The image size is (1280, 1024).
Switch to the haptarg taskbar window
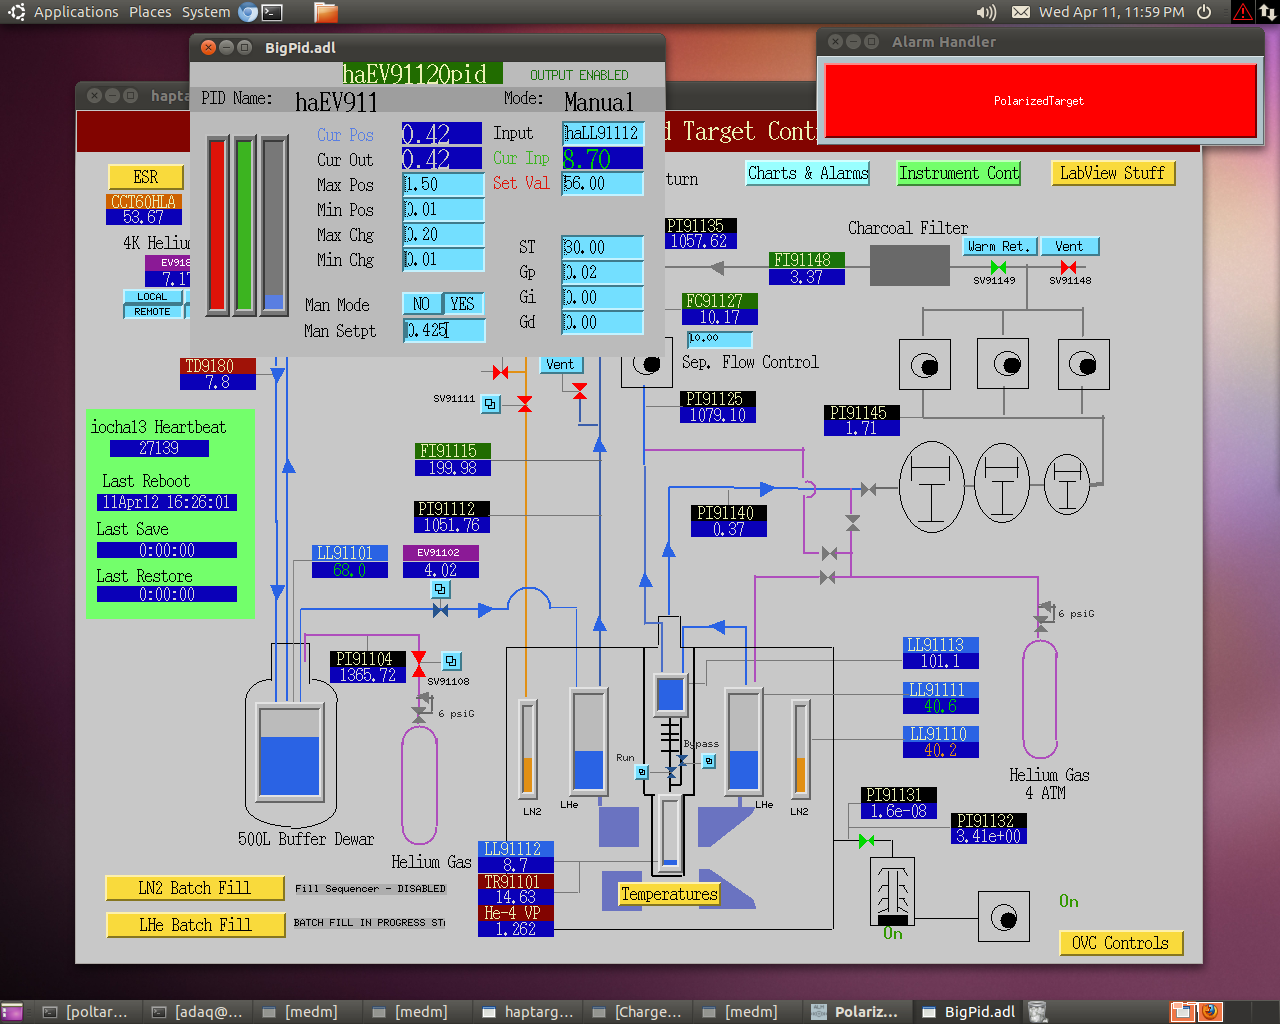click(527, 1012)
